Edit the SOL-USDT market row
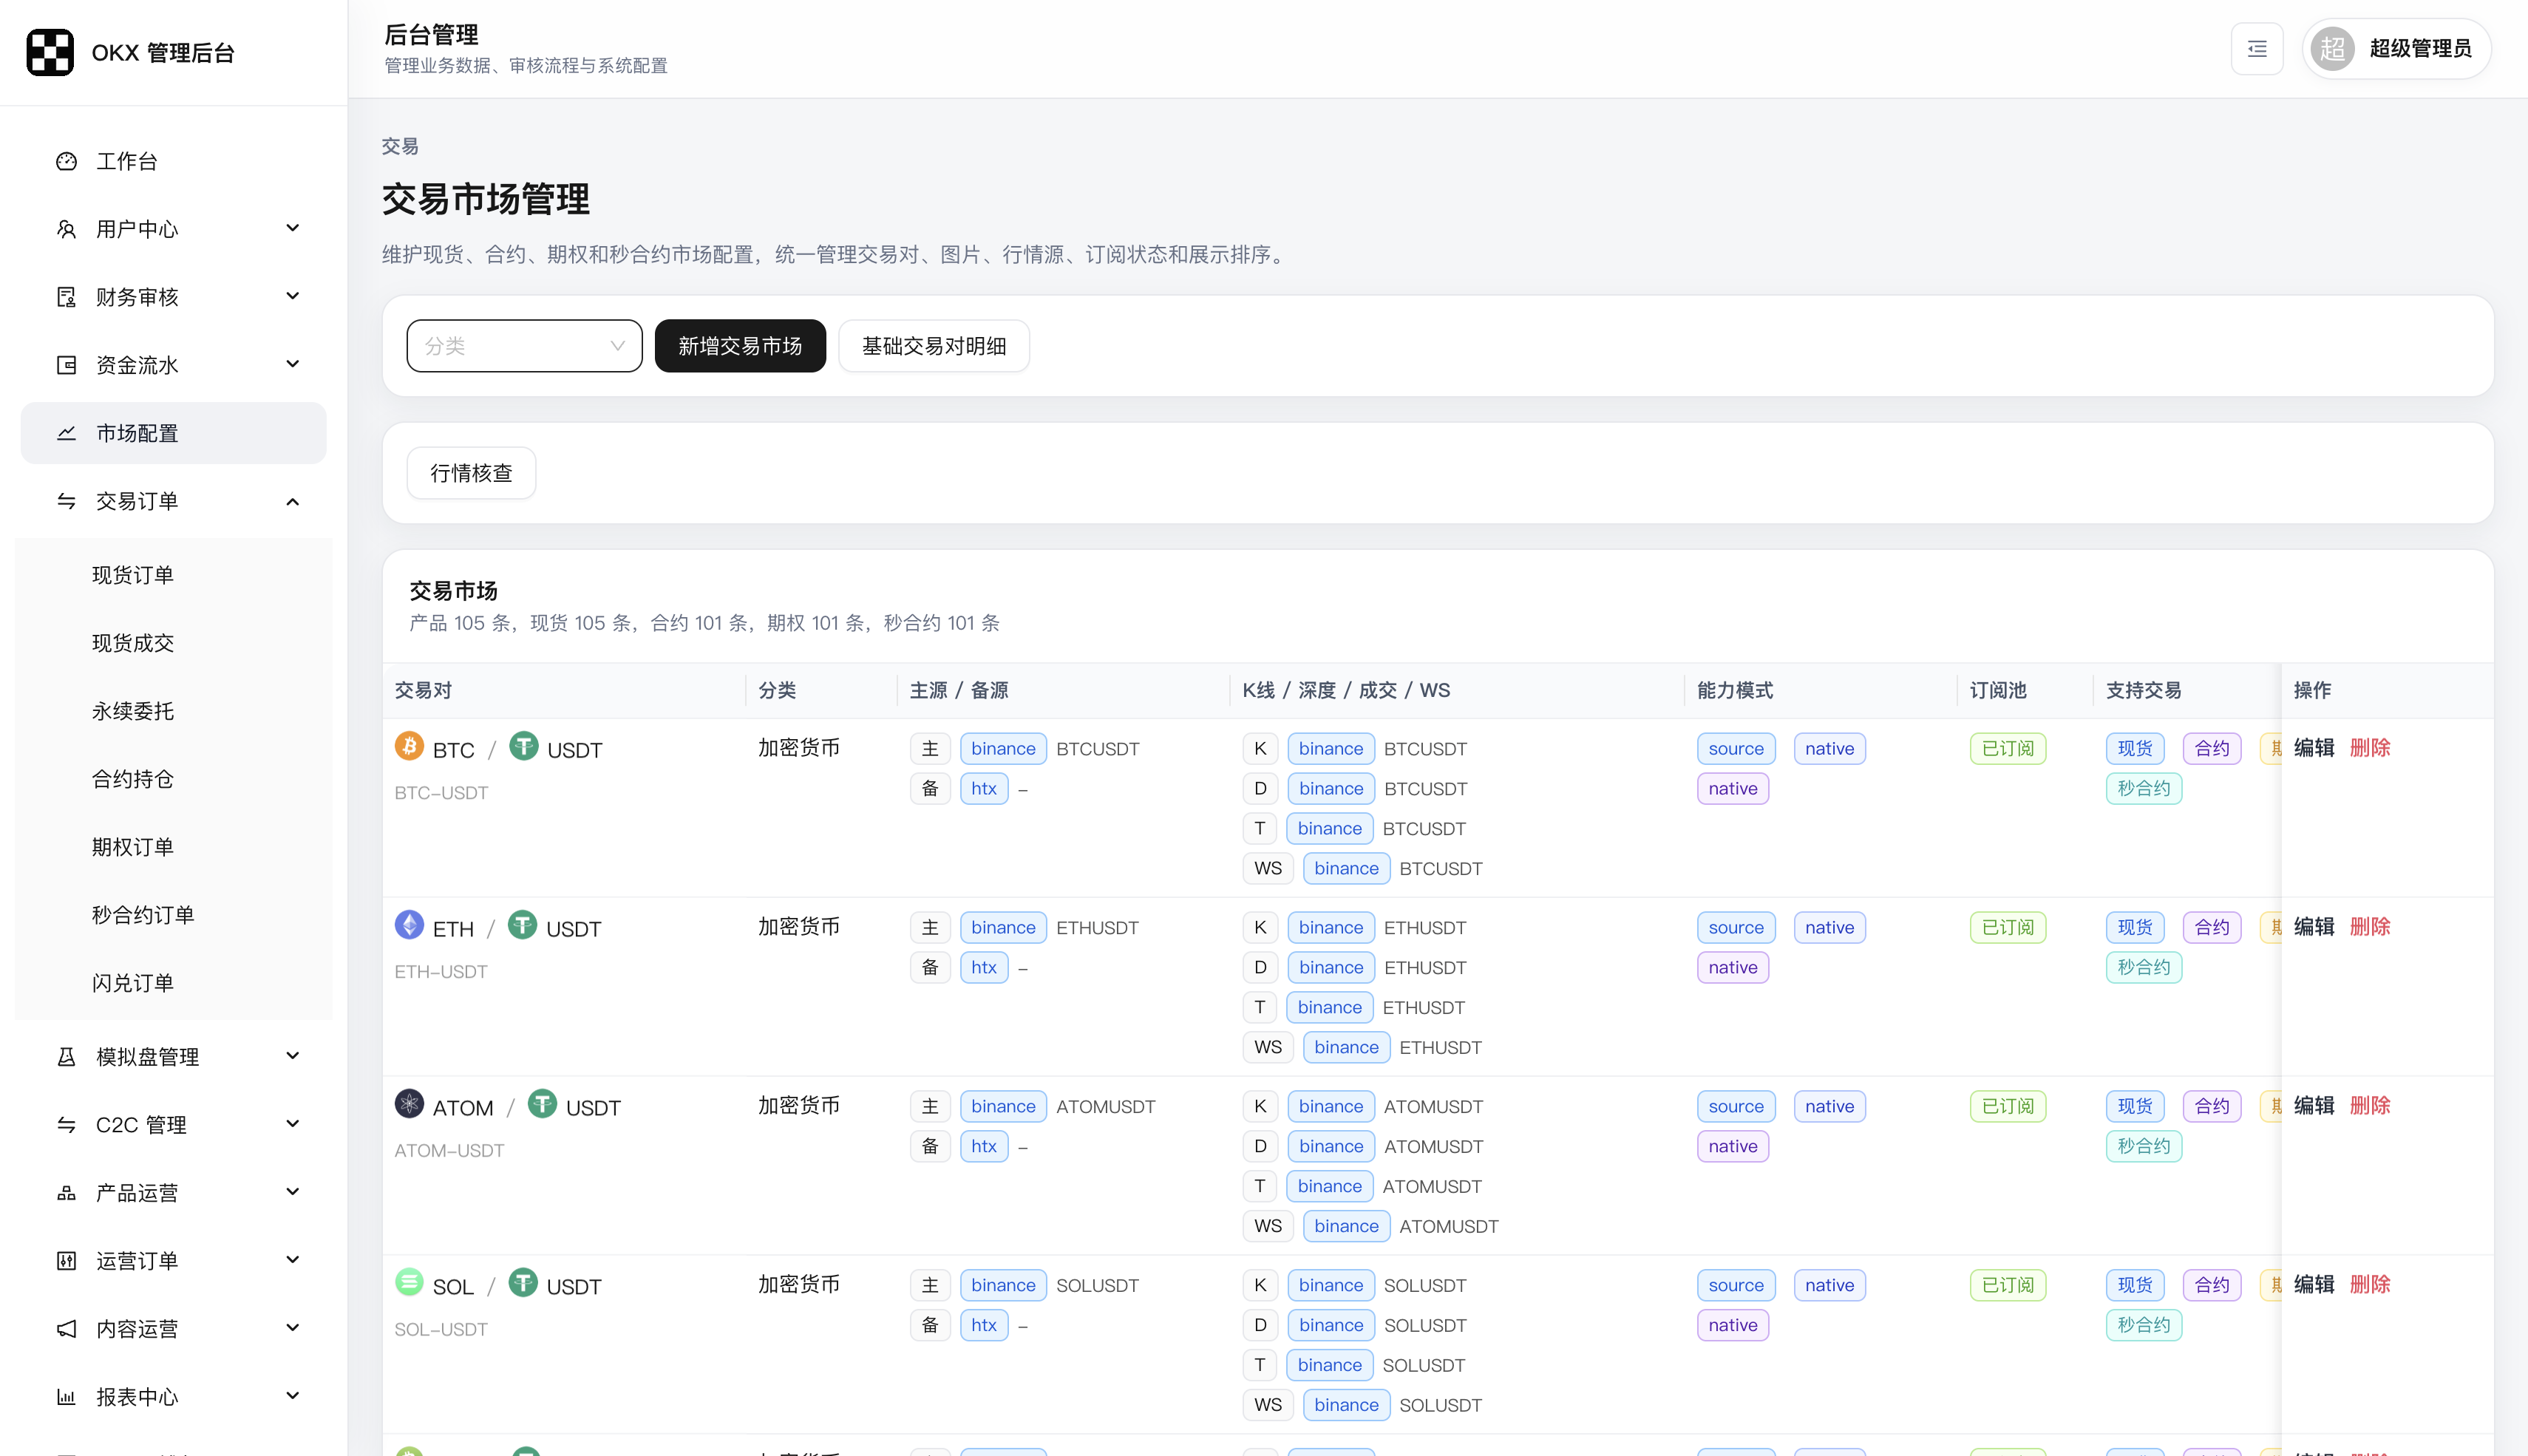This screenshot has height=1456, width=2528. (2313, 1285)
